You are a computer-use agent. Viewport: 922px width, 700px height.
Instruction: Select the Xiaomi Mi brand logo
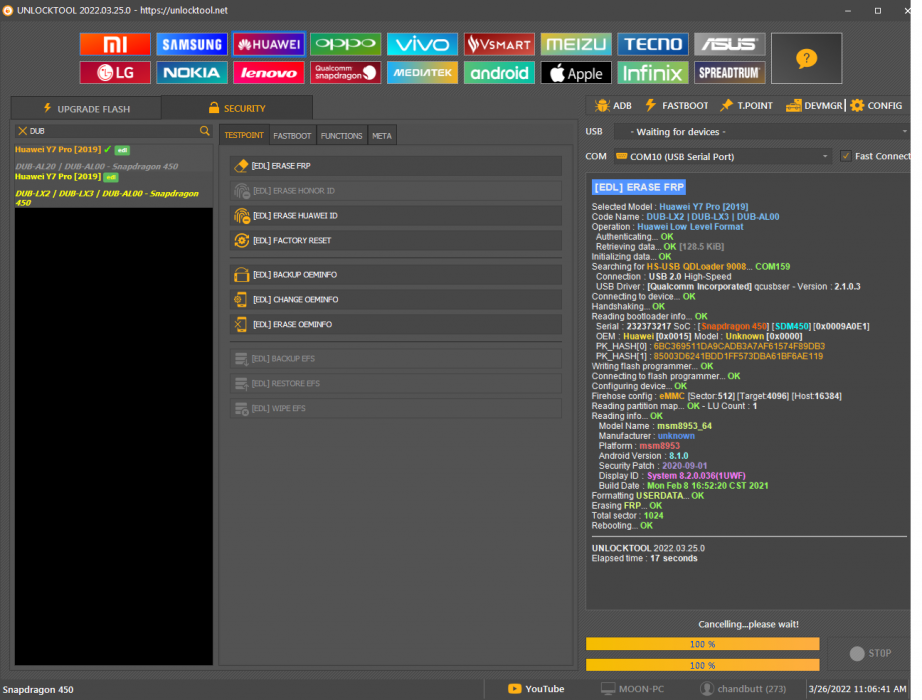(115, 44)
